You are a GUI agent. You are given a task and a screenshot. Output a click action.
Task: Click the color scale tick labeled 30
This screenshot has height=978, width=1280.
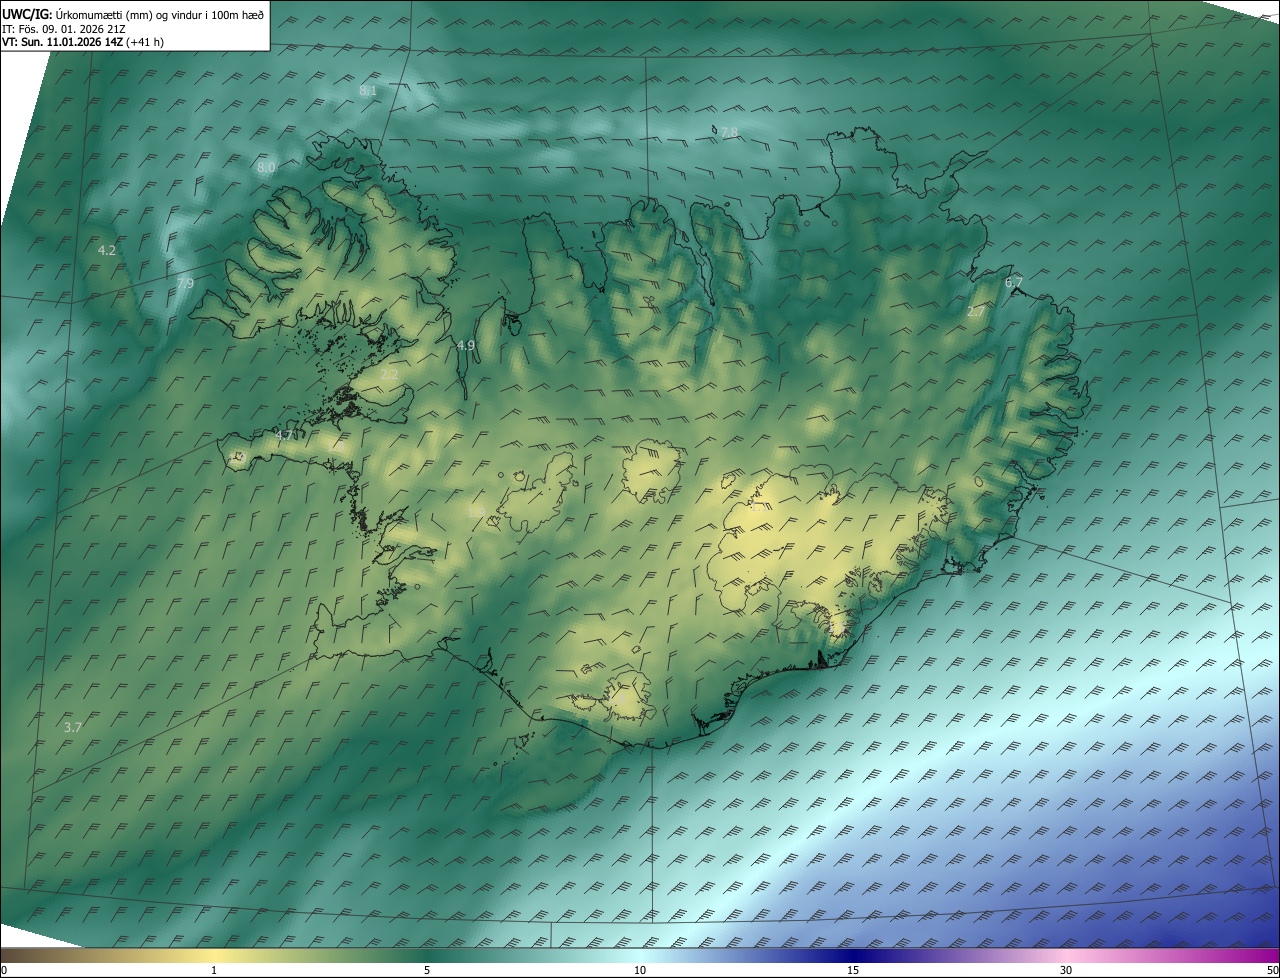[1066, 971]
